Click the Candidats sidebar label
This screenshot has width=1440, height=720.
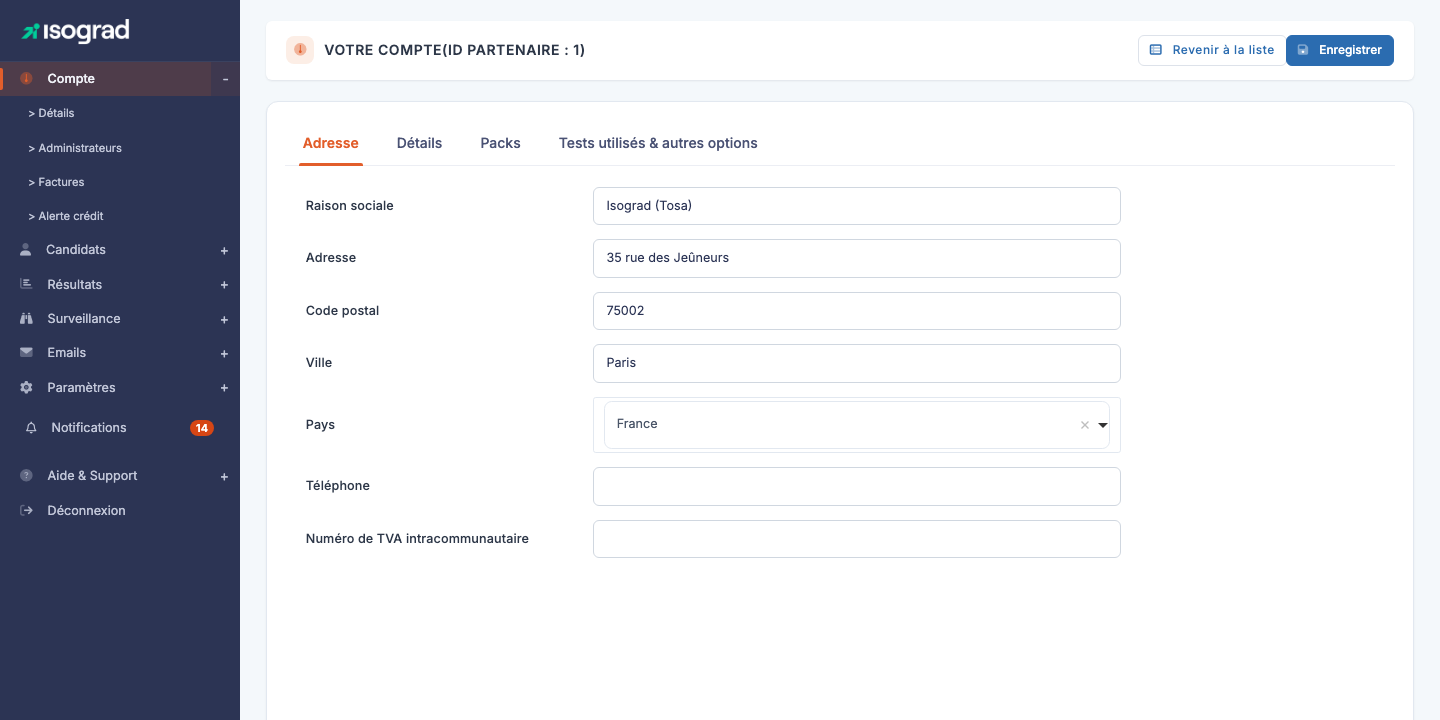pyautogui.click(x=76, y=250)
